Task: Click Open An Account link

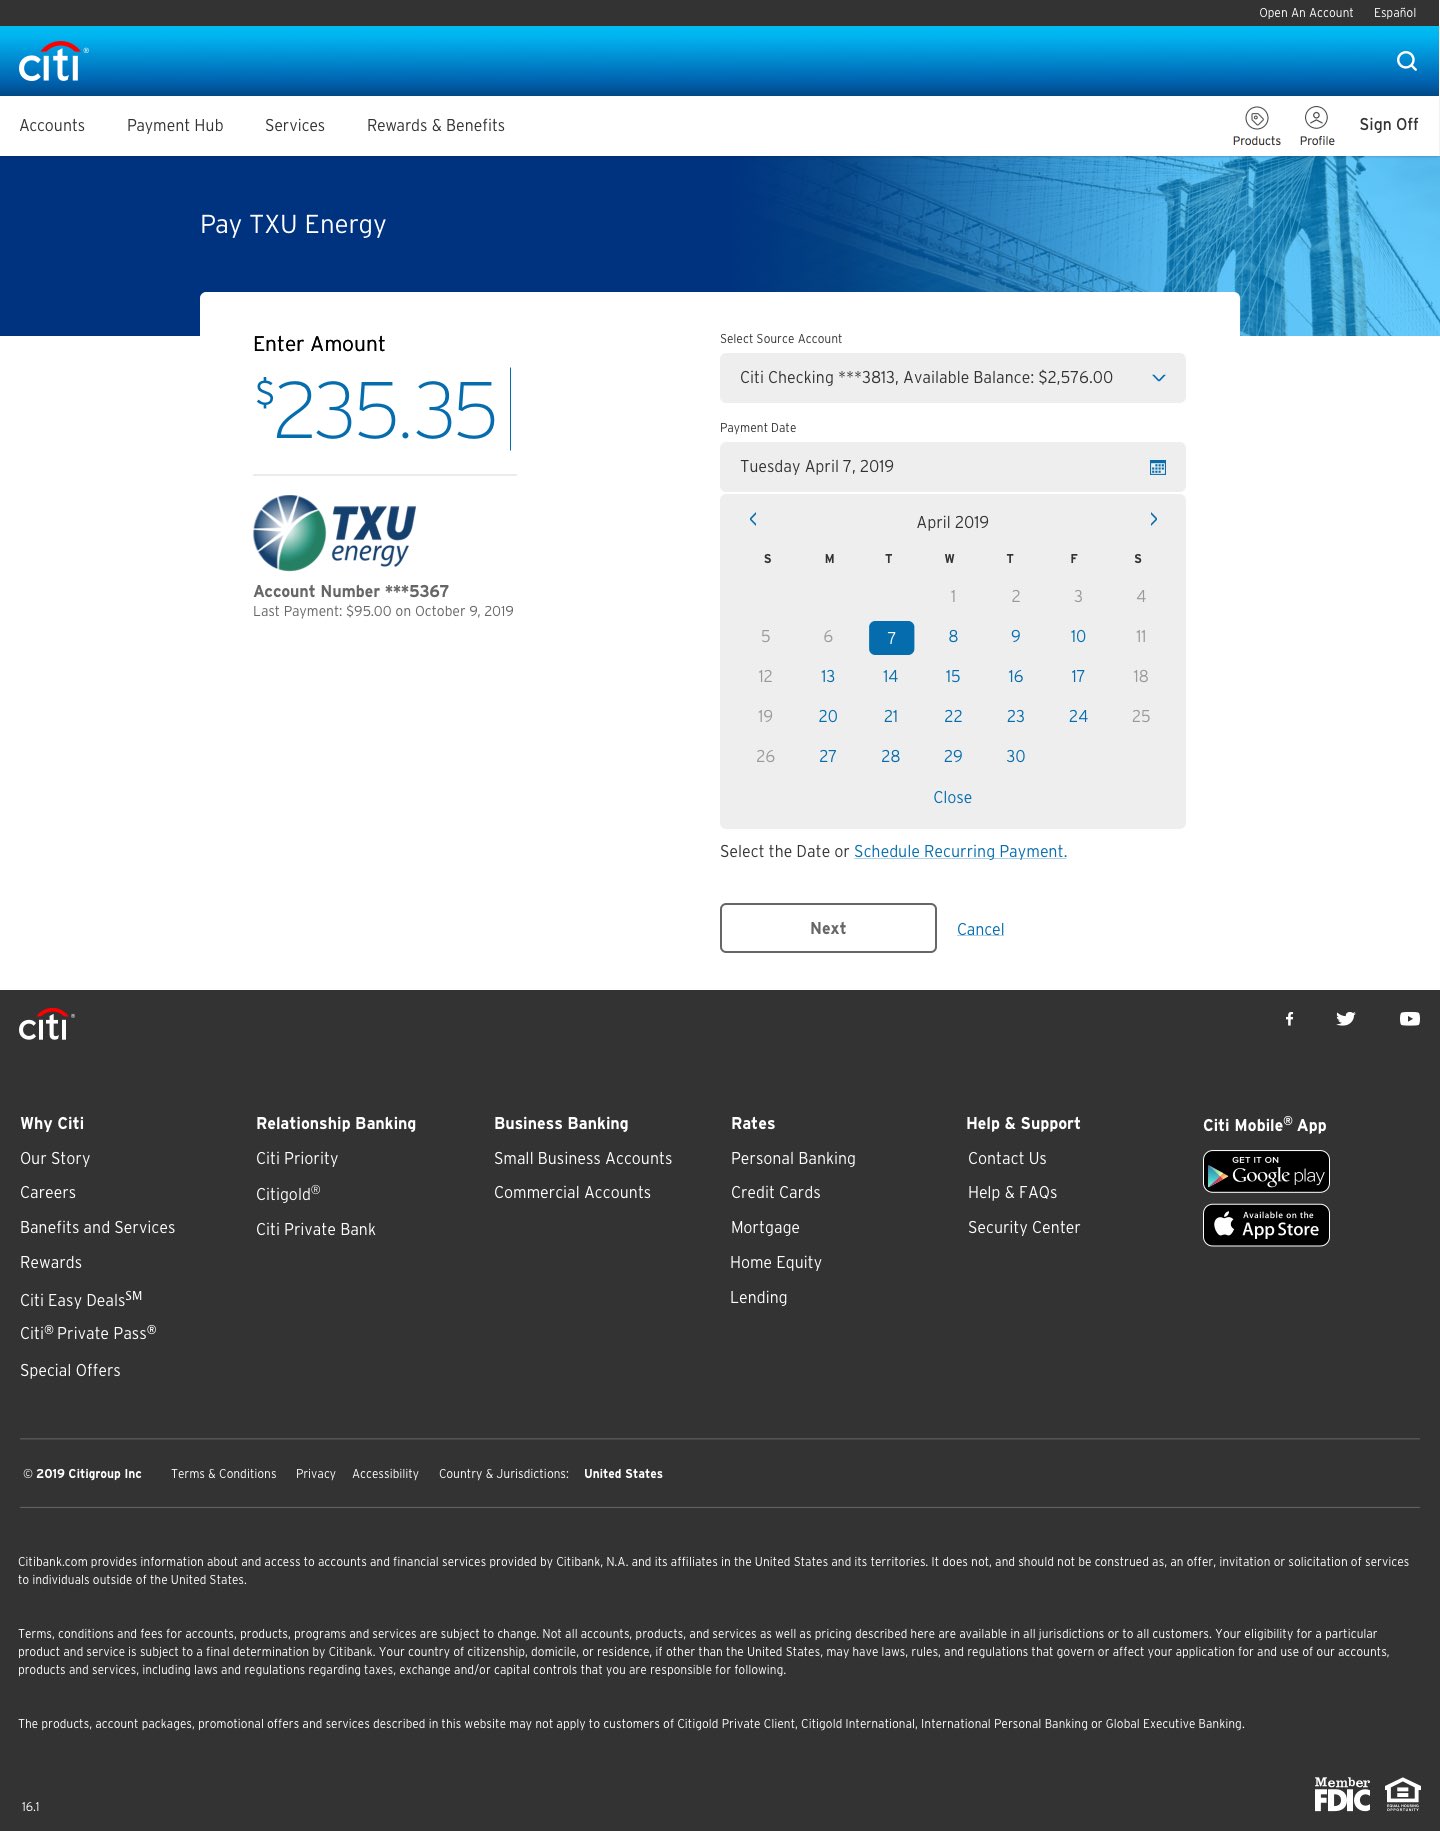Action: [x=1306, y=13]
